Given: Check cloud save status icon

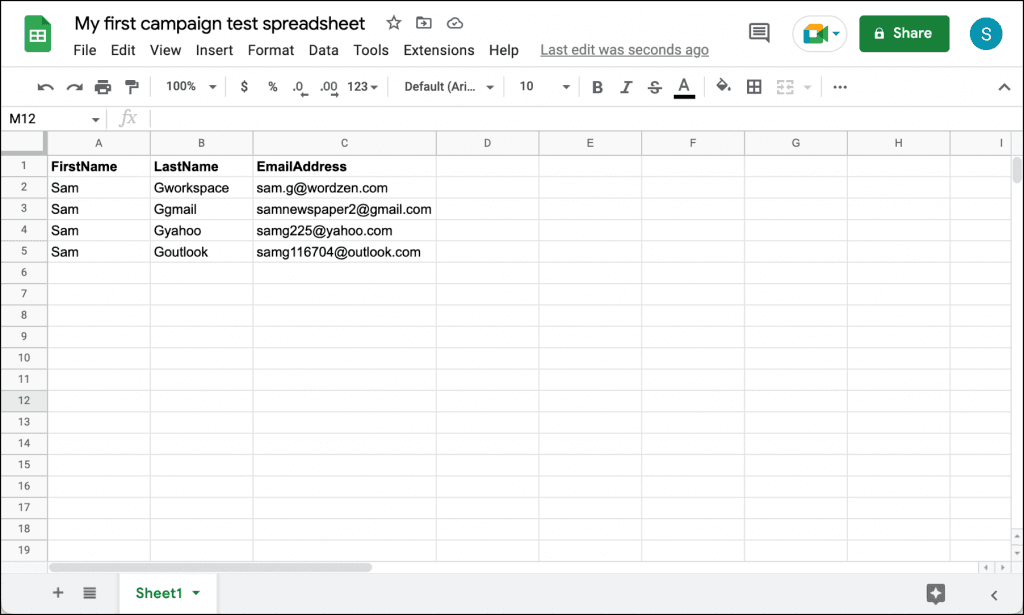Looking at the screenshot, I should (455, 24).
